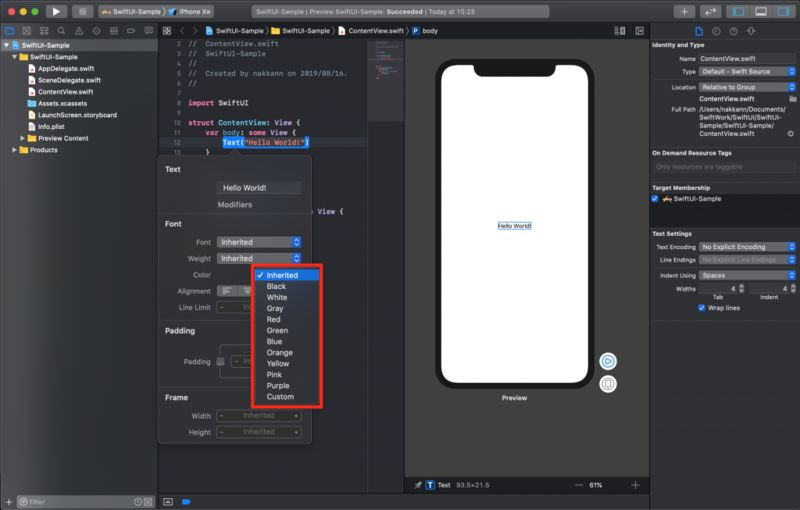
Task: Collapse the SwiftUI-Sample group folder
Action: click(14, 57)
